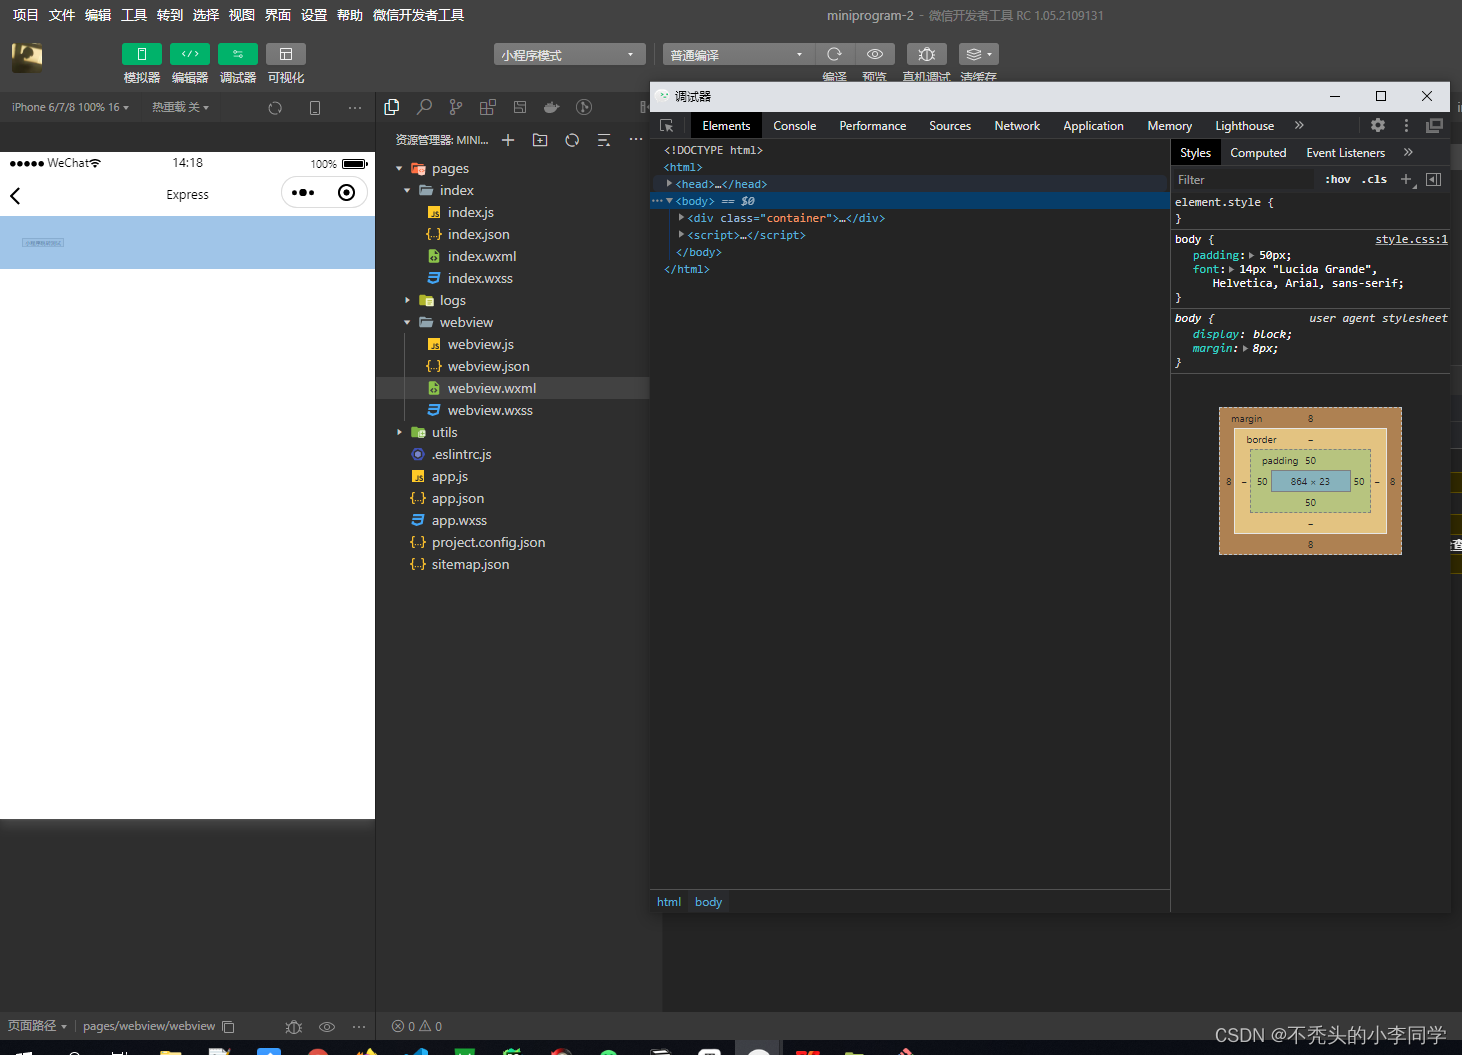Click the preview eye icon in toolbar

point(875,54)
